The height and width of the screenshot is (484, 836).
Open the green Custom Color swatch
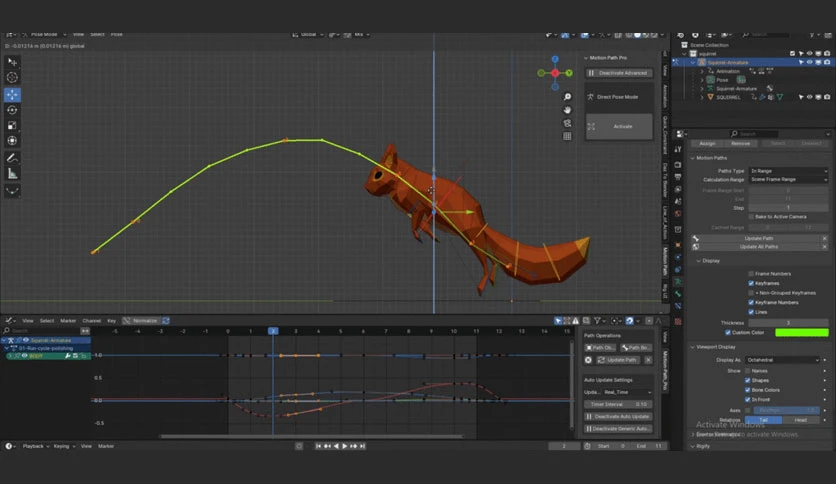801,333
